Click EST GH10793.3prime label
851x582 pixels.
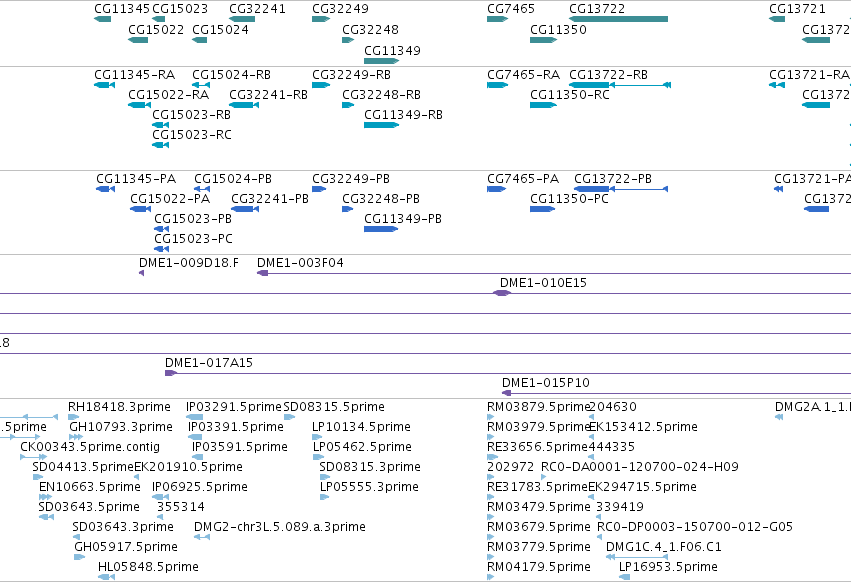120,427
